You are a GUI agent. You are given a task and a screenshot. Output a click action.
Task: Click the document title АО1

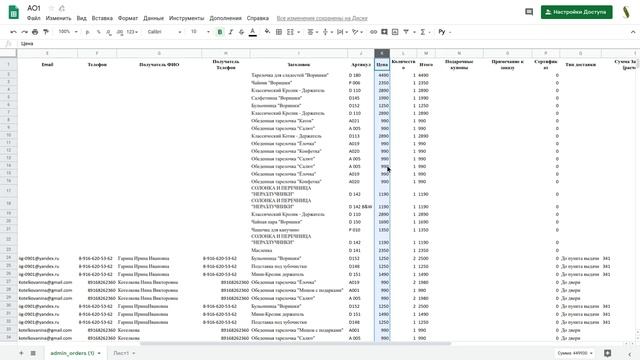coord(34,8)
